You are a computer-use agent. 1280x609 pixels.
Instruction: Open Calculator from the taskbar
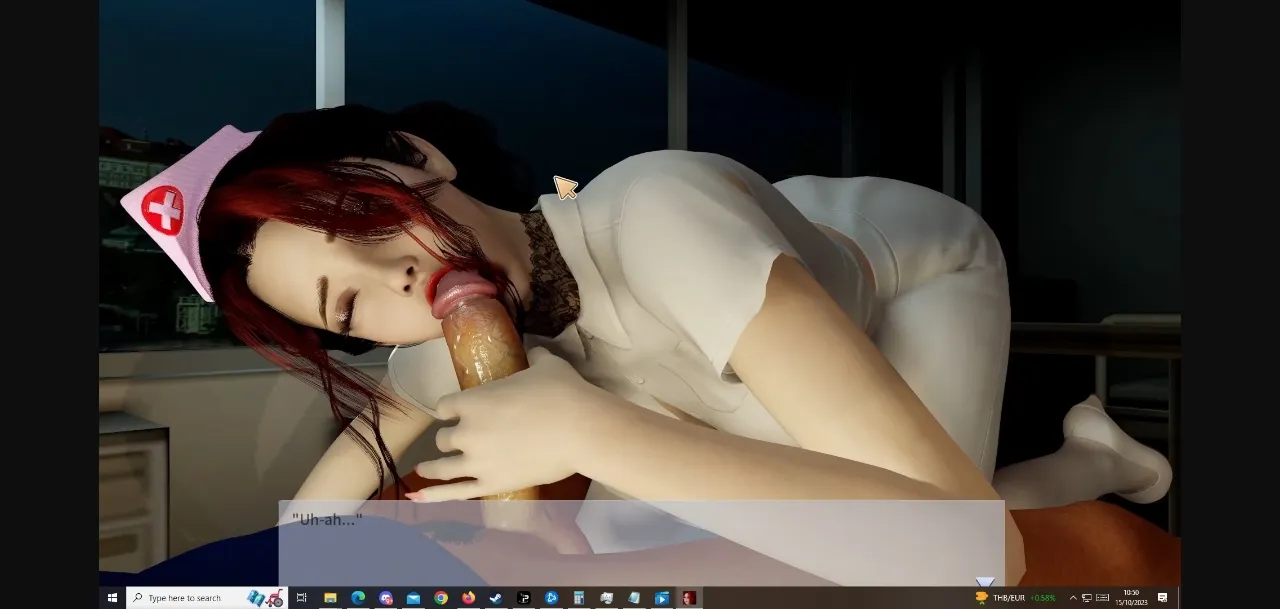pyautogui.click(x=578, y=597)
